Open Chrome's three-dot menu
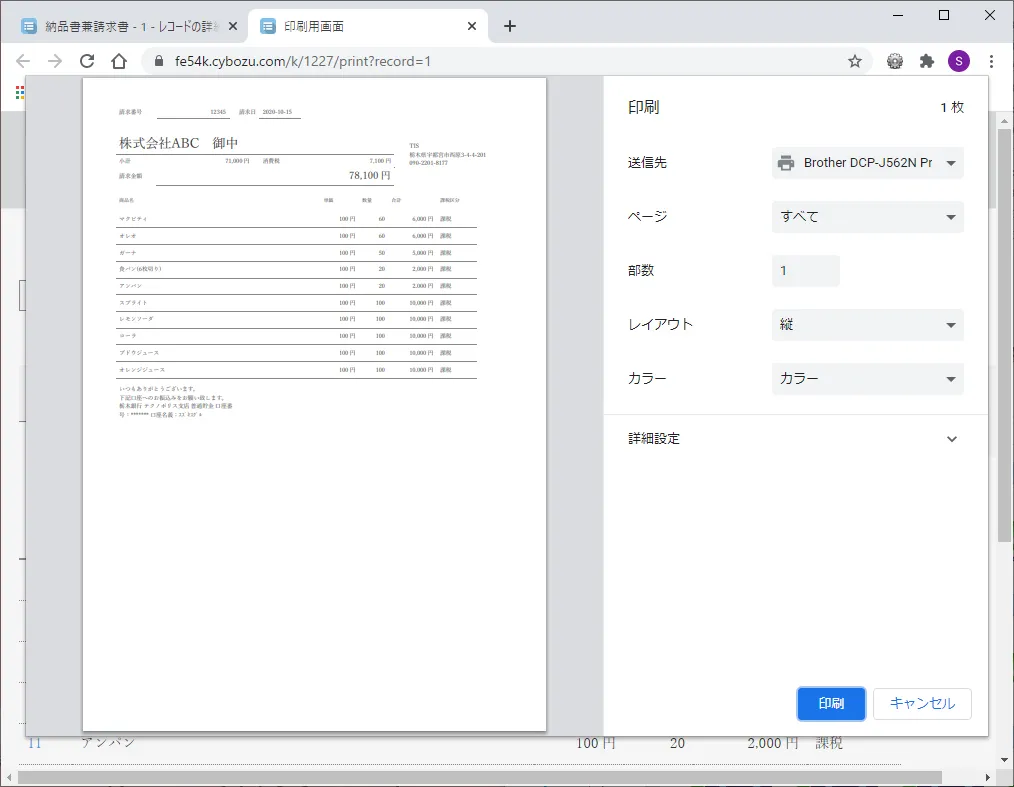This screenshot has width=1014, height=787. pos(991,61)
